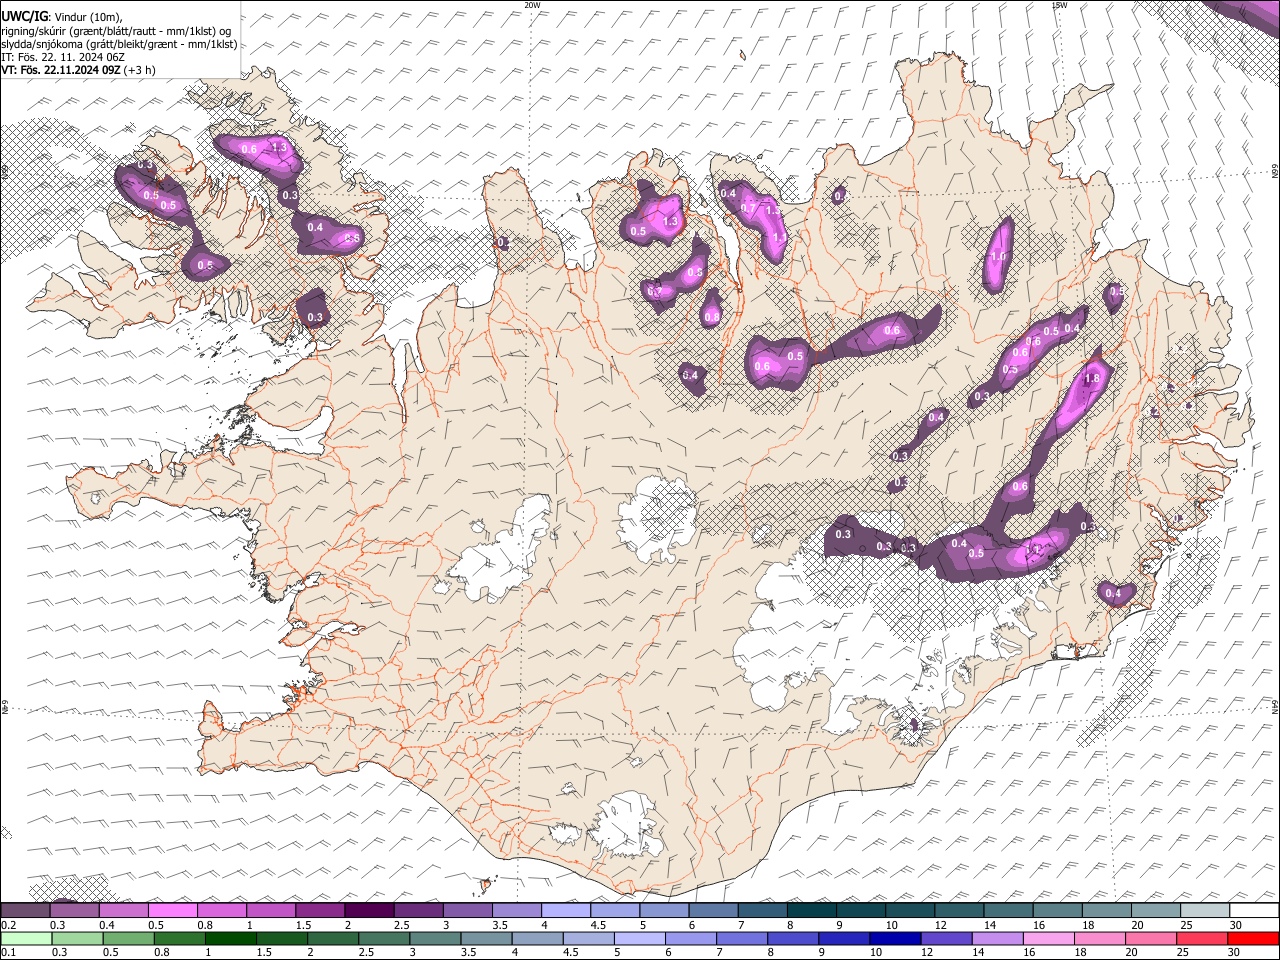Click the 1.8 snowfall value in east Iceland
Image resolution: width=1280 pixels, height=960 pixels.
click(1092, 379)
